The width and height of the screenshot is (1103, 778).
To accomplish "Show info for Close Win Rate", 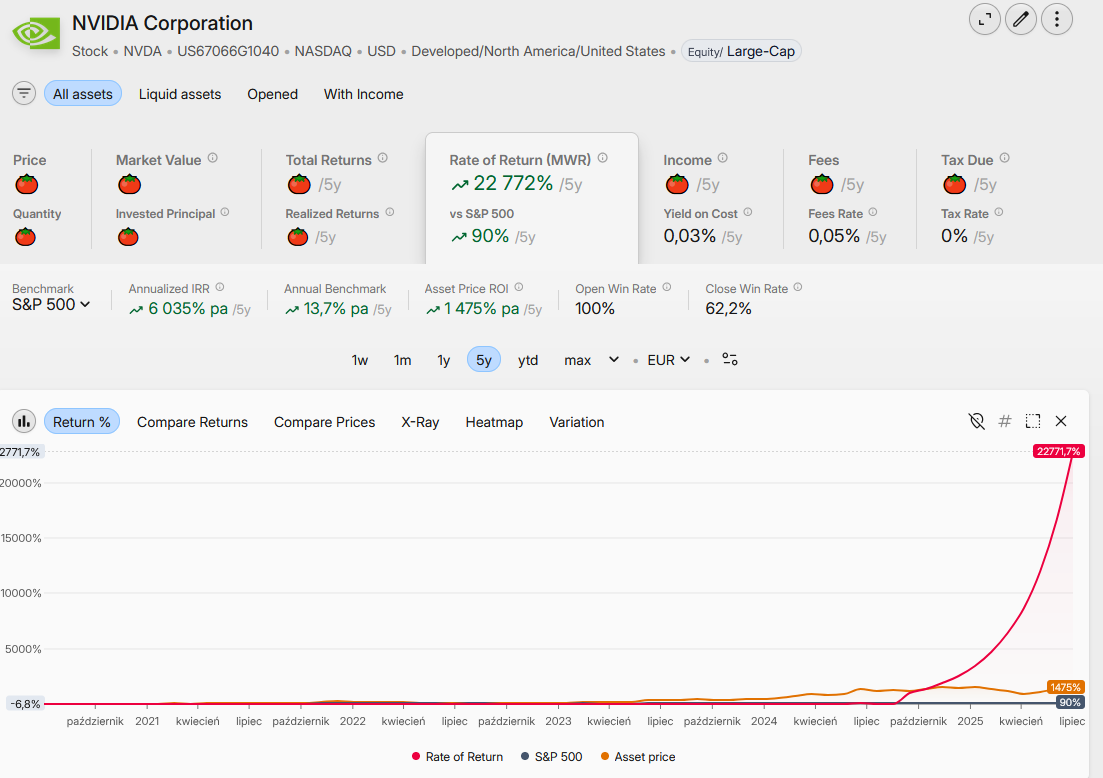I will pyautogui.click(x=798, y=287).
